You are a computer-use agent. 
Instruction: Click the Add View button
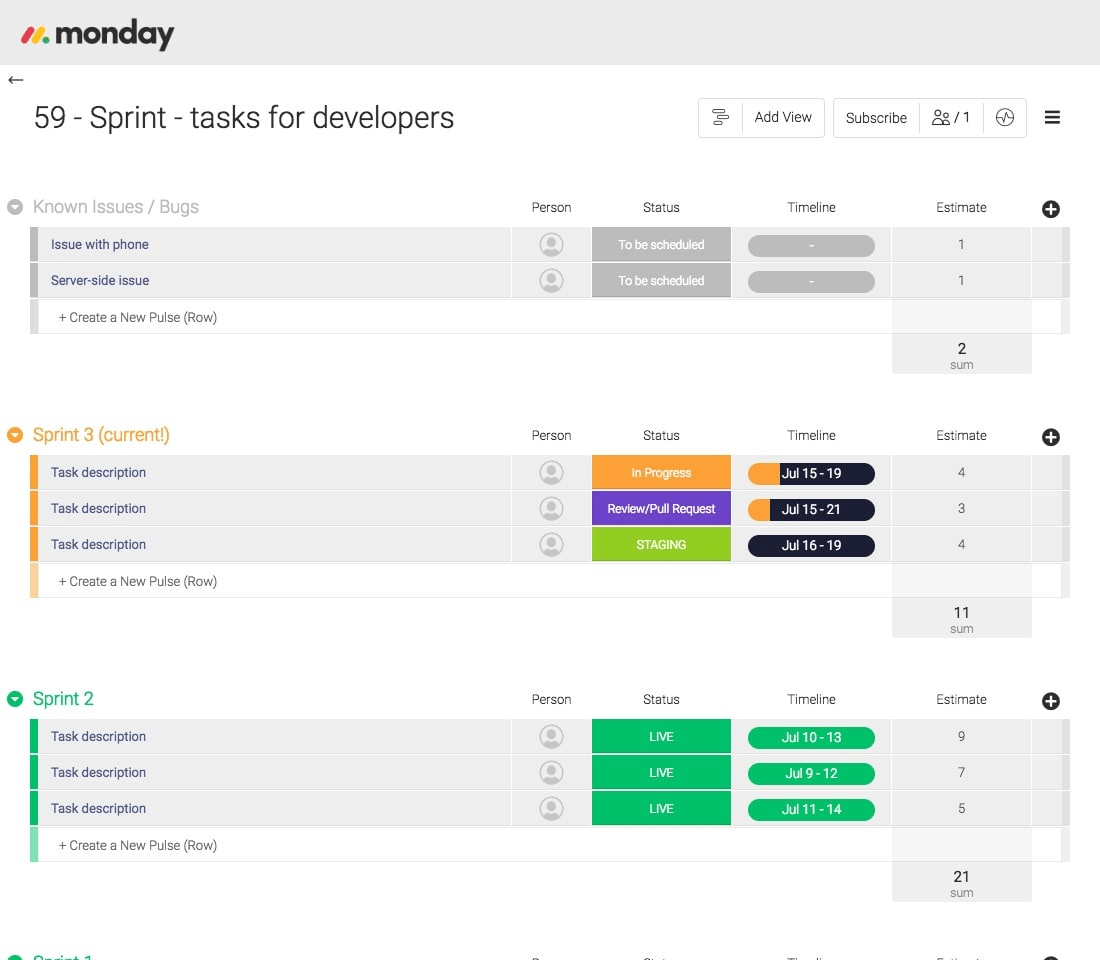783,117
